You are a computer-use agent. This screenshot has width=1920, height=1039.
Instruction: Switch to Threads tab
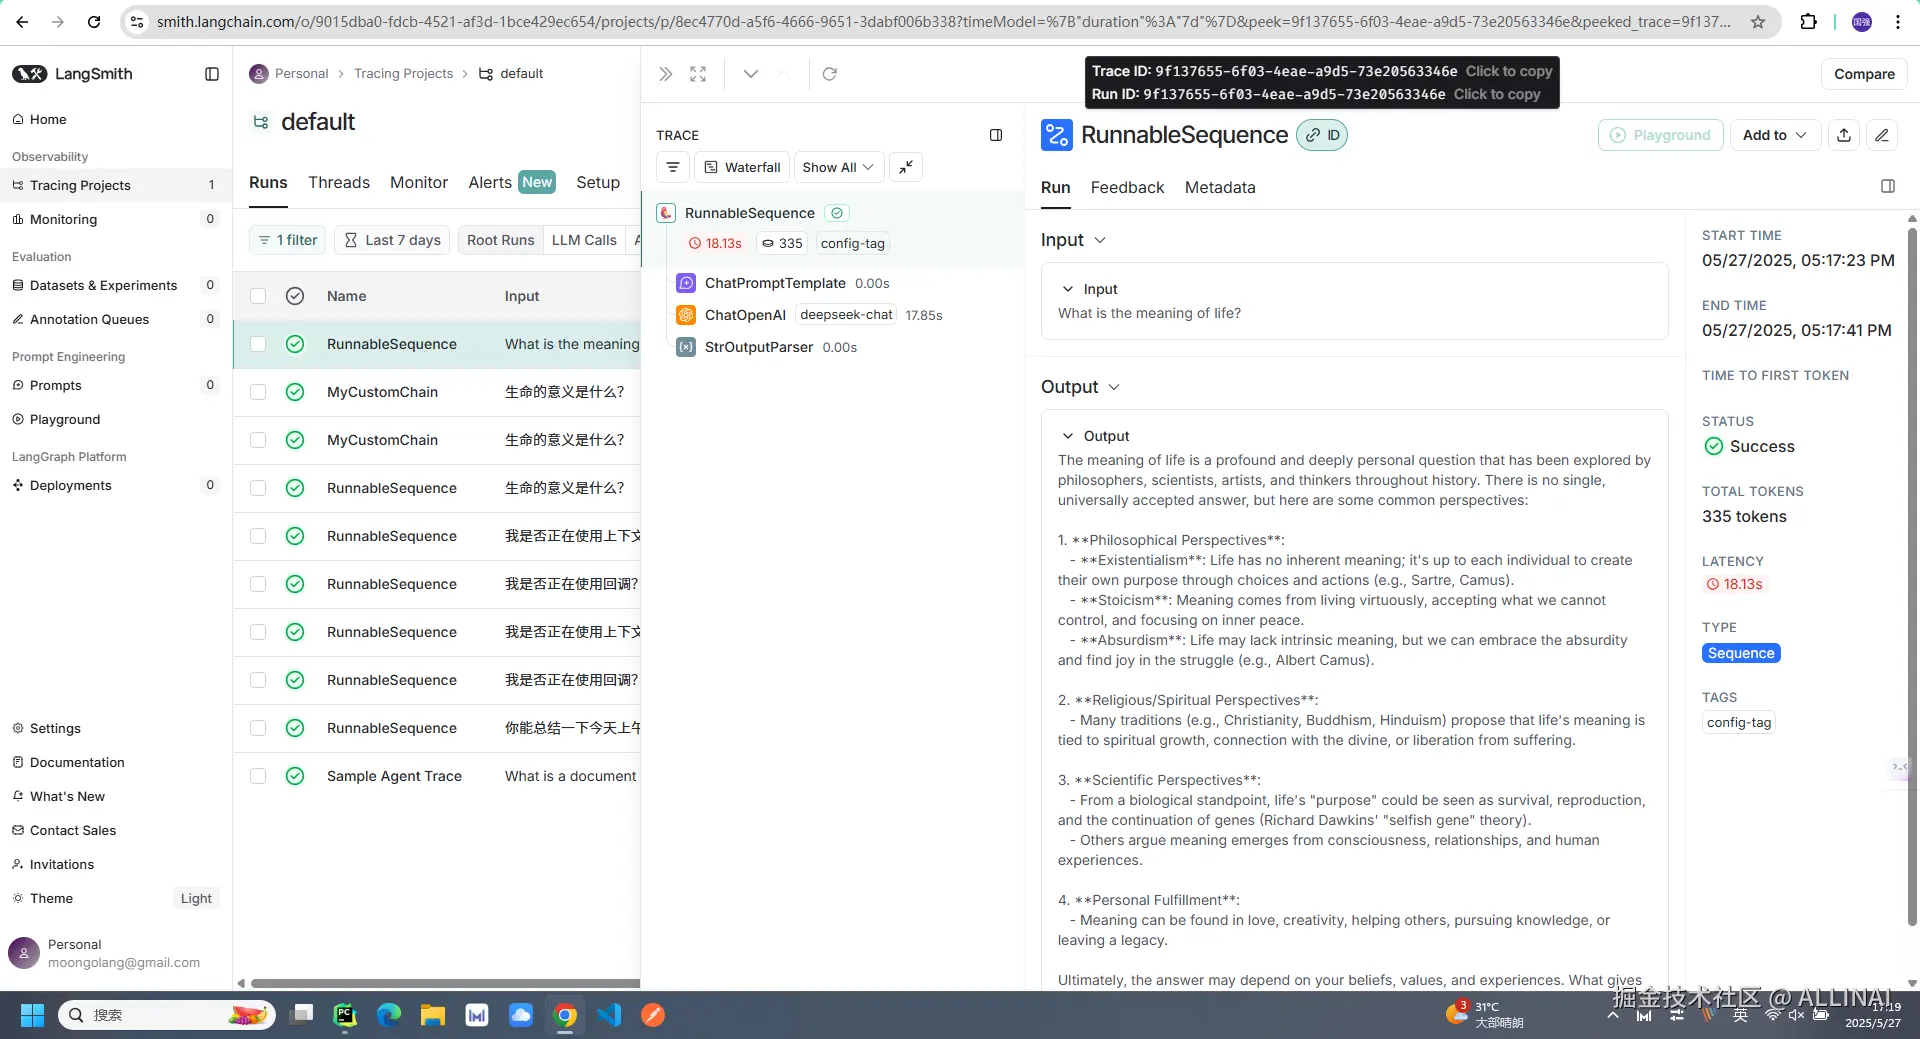point(339,182)
